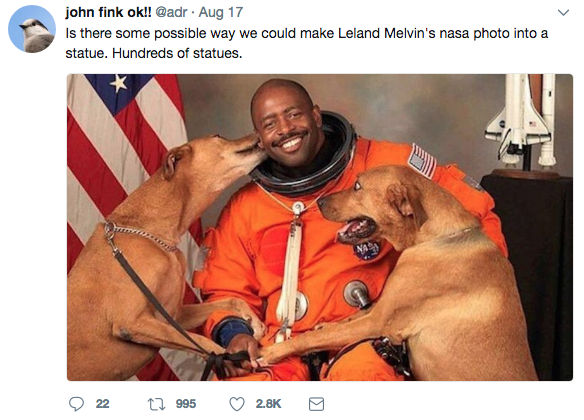Open the attached astronaut photo
584x420 pixels.
(x=320, y=227)
